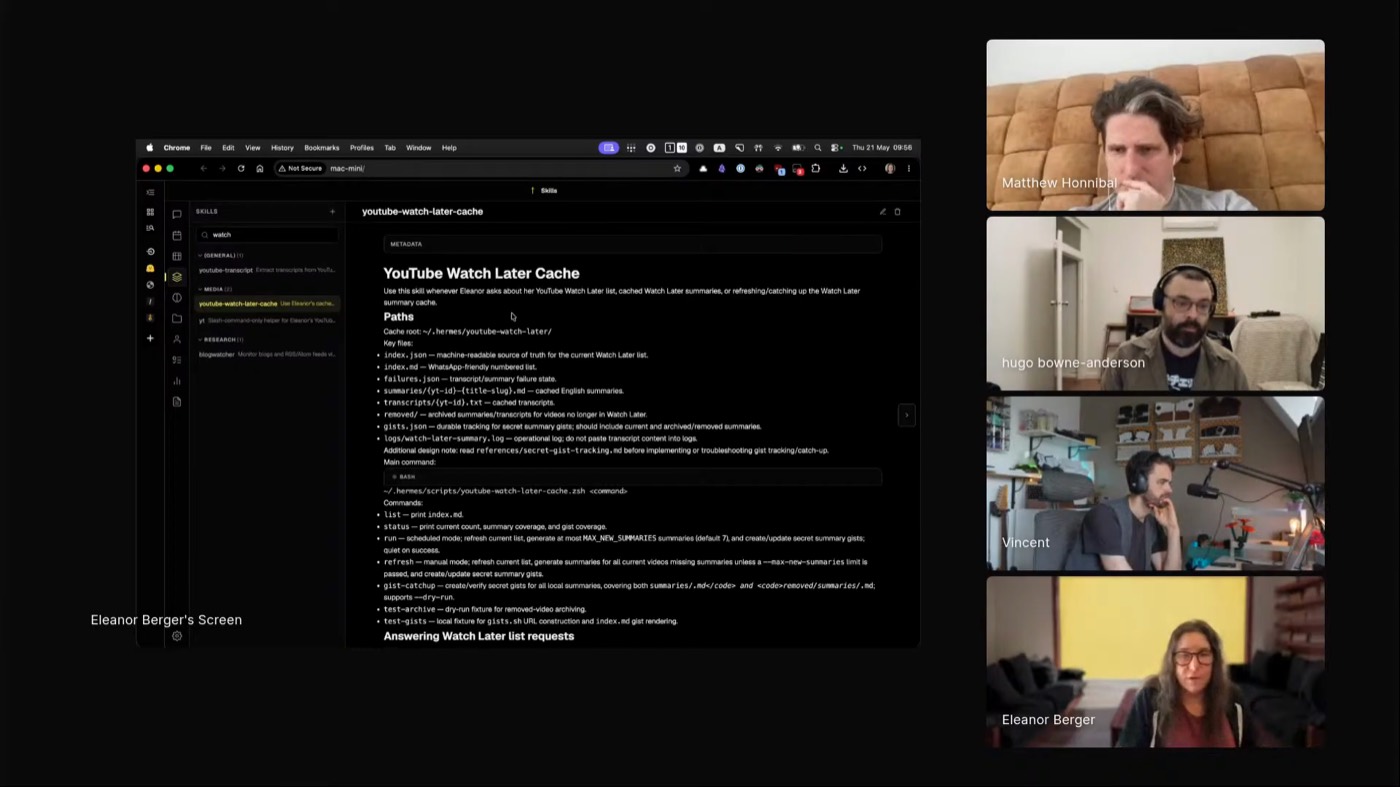
Task: Open the Bookmarks menu
Action: [322, 148]
